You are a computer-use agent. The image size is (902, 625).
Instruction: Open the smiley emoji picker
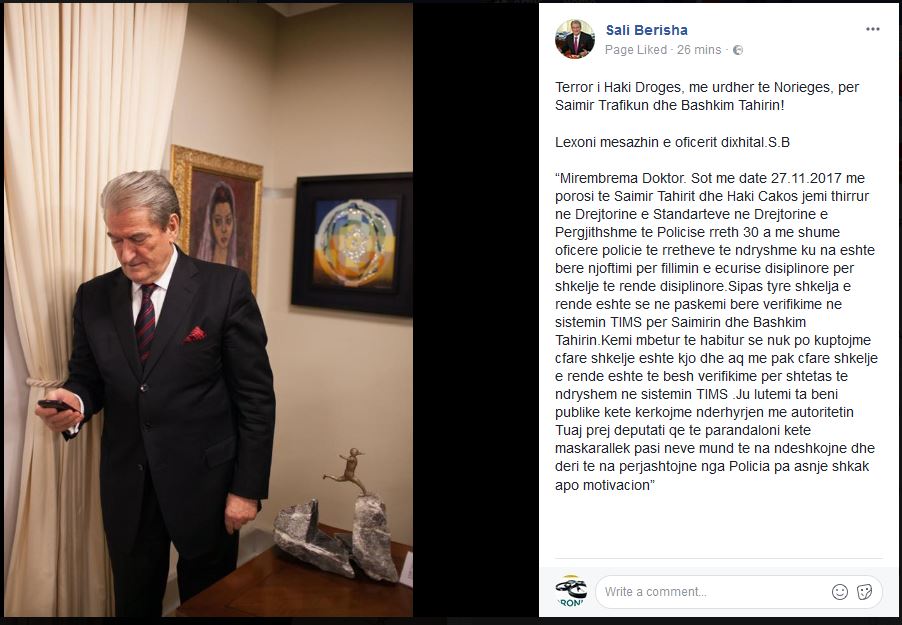(840, 592)
